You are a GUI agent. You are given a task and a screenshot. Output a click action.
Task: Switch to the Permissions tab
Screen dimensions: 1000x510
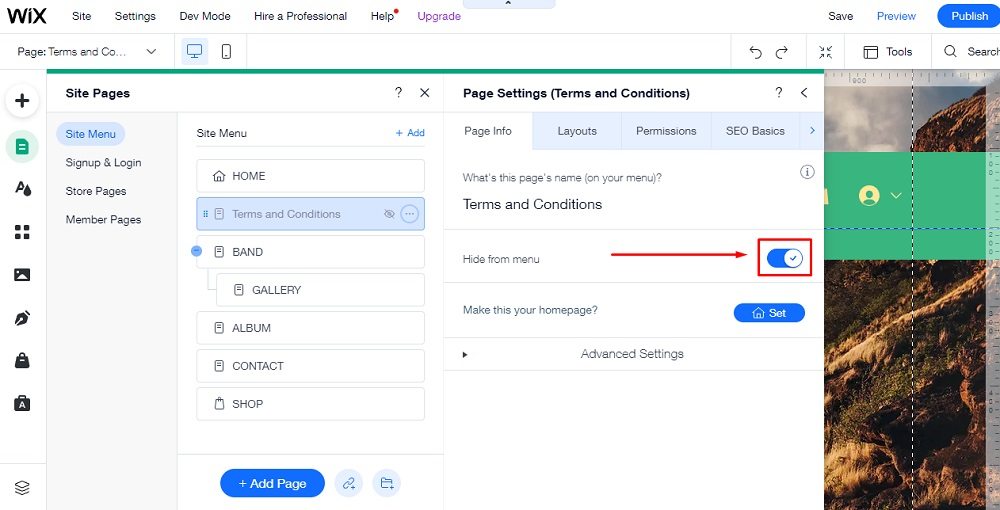click(x=666, y=131)
